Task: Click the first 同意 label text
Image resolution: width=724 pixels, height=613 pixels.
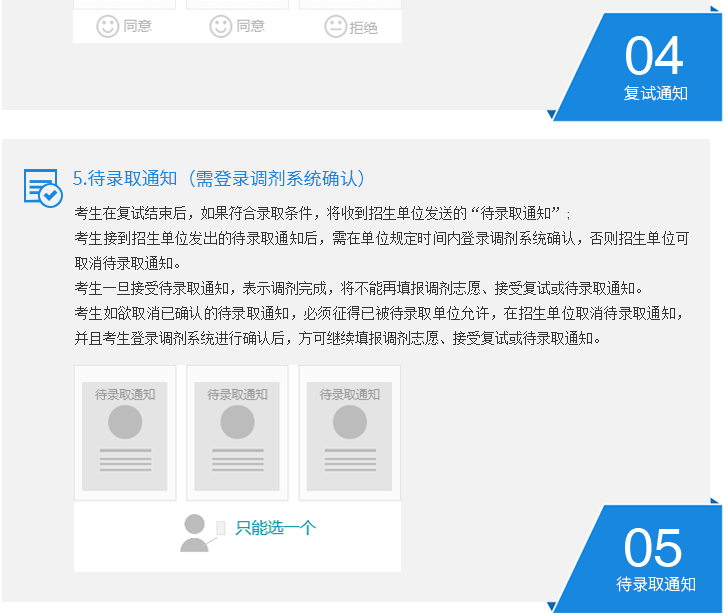Action: click(x=138, y=26)
